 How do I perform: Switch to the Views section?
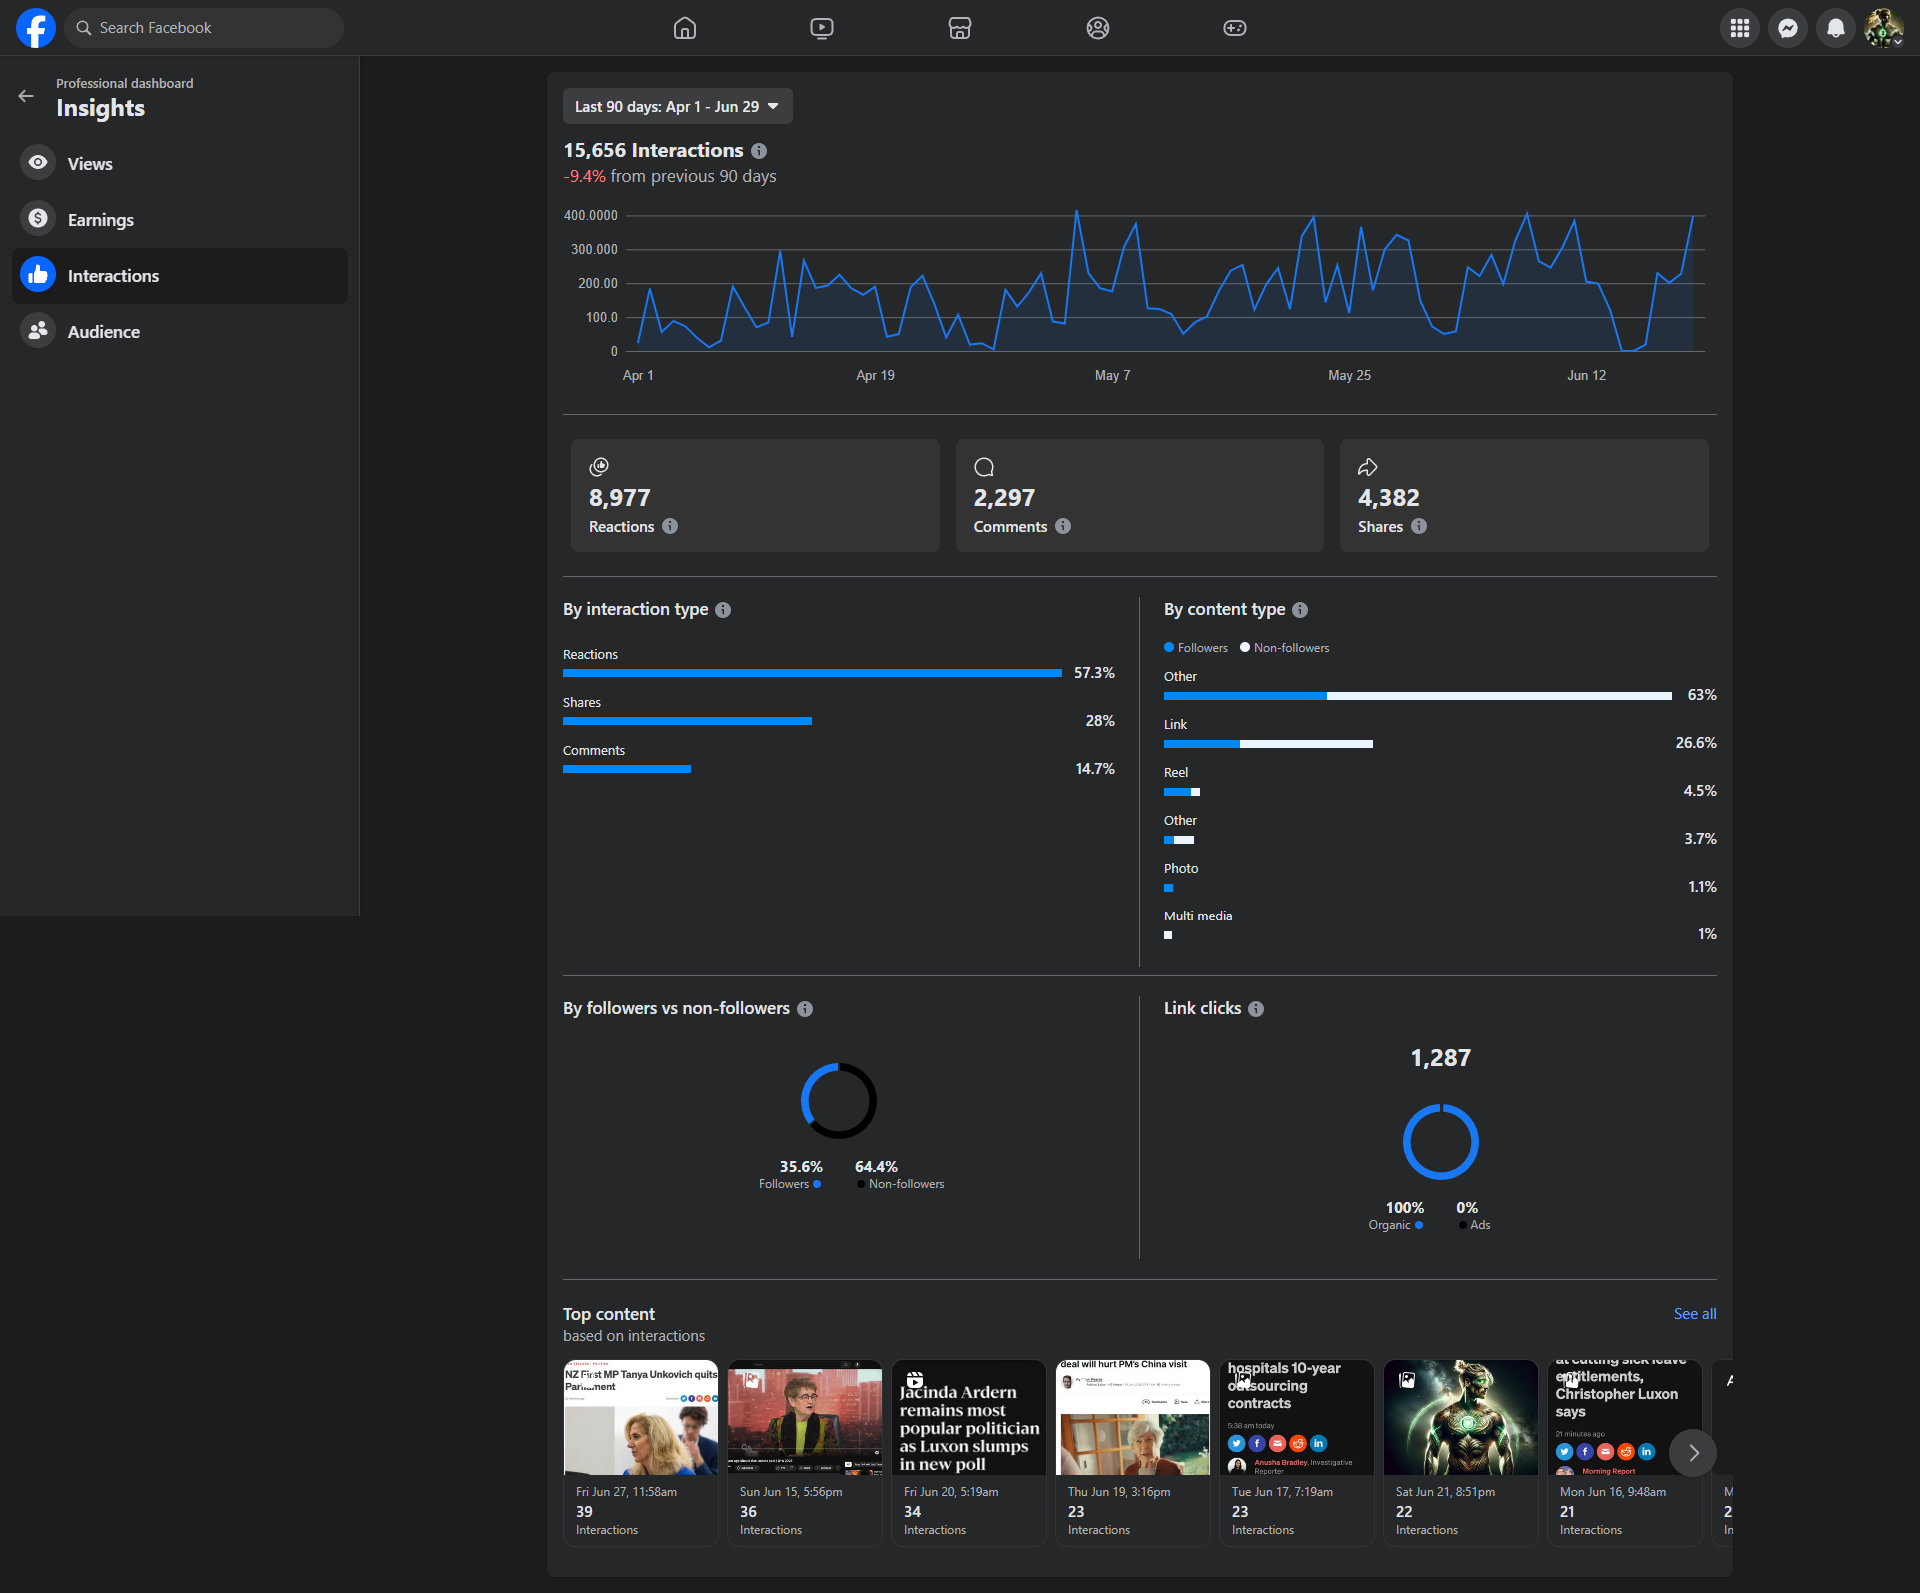90,164
